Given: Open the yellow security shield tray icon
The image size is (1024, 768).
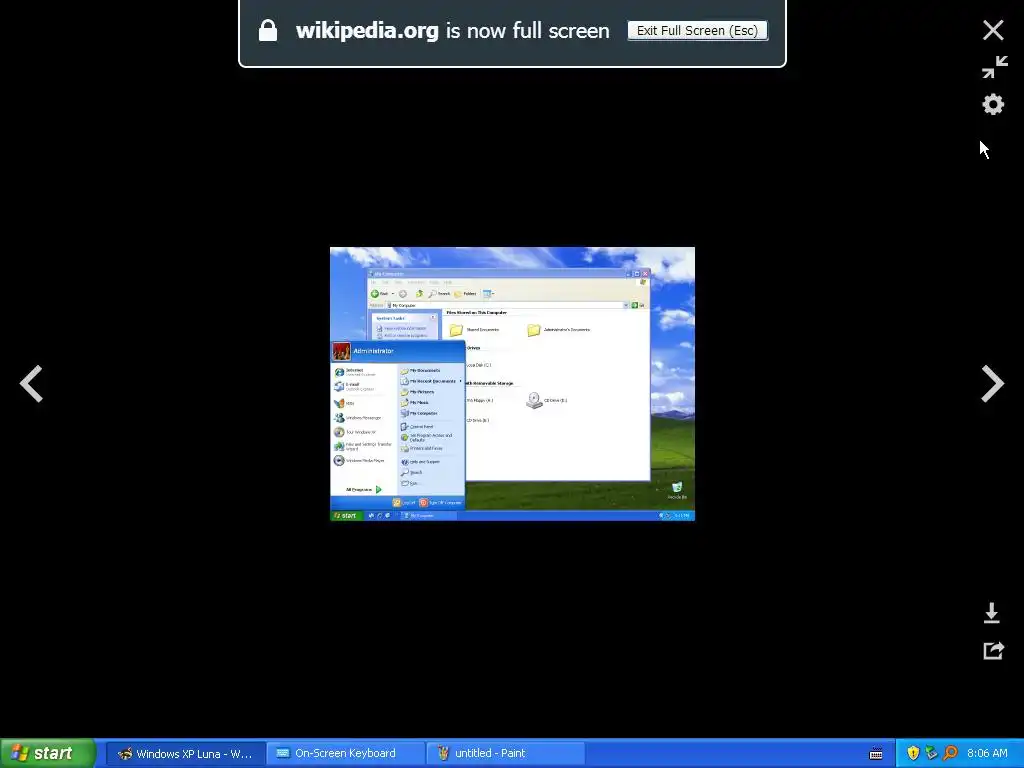Looking at the screenshot, I should 913,753.
